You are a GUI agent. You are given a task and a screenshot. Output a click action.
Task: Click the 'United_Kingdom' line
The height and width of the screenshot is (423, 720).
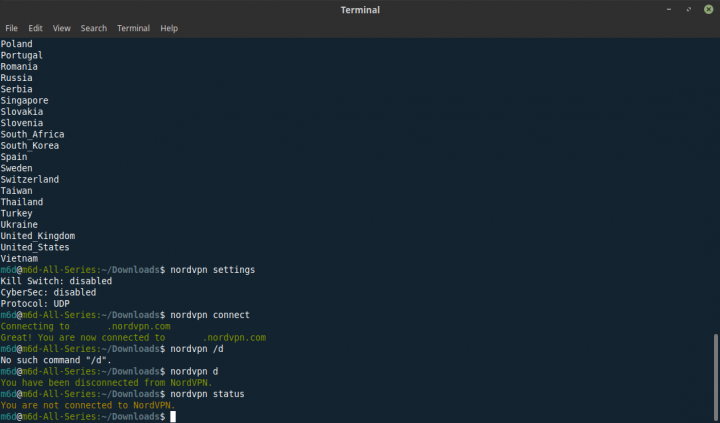click(38, 236)
